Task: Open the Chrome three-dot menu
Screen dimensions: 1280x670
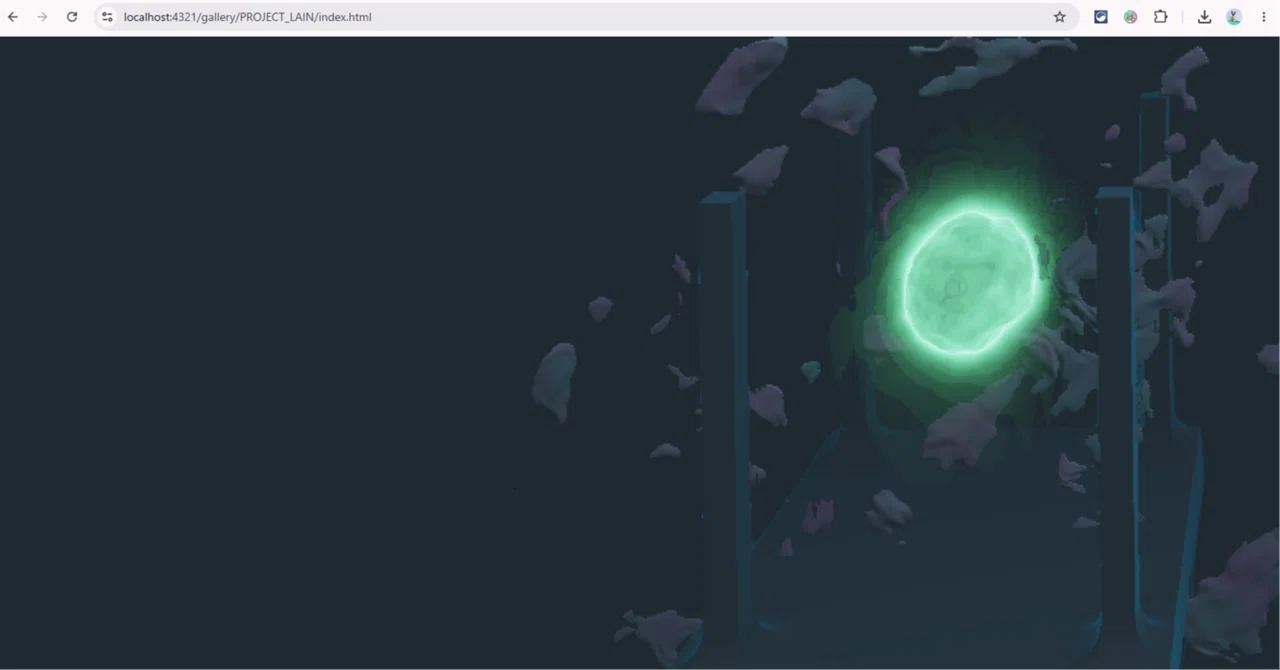Action: [1263, 17]
